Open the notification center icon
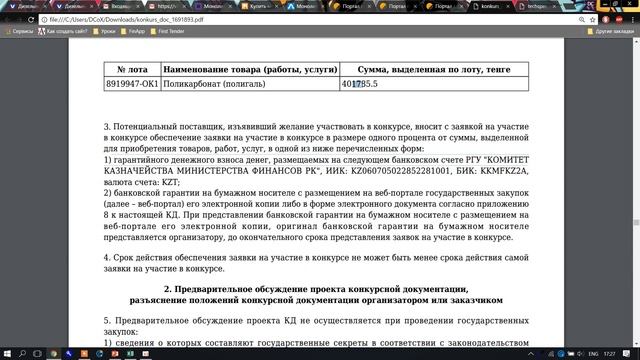Viewport: 640px width, 360px height. coord(627,353)
